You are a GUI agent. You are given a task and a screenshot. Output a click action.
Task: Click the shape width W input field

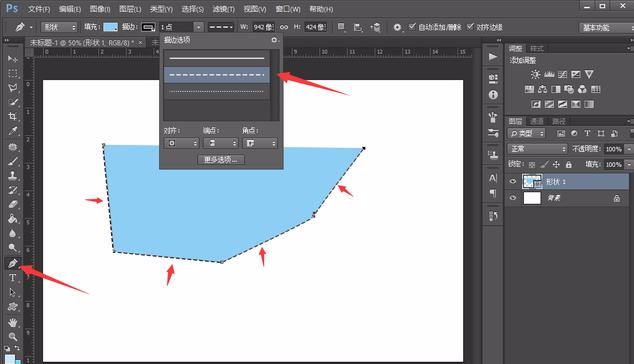click(263, 27)
